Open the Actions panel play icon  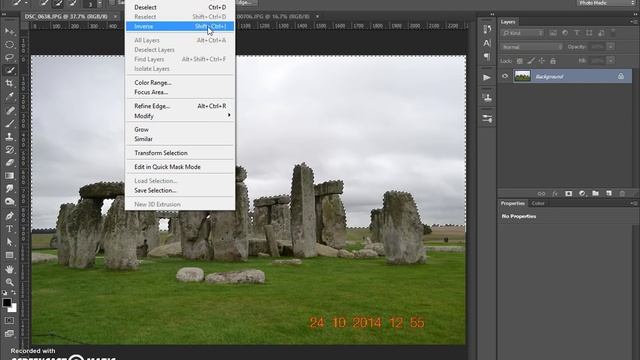487,77
